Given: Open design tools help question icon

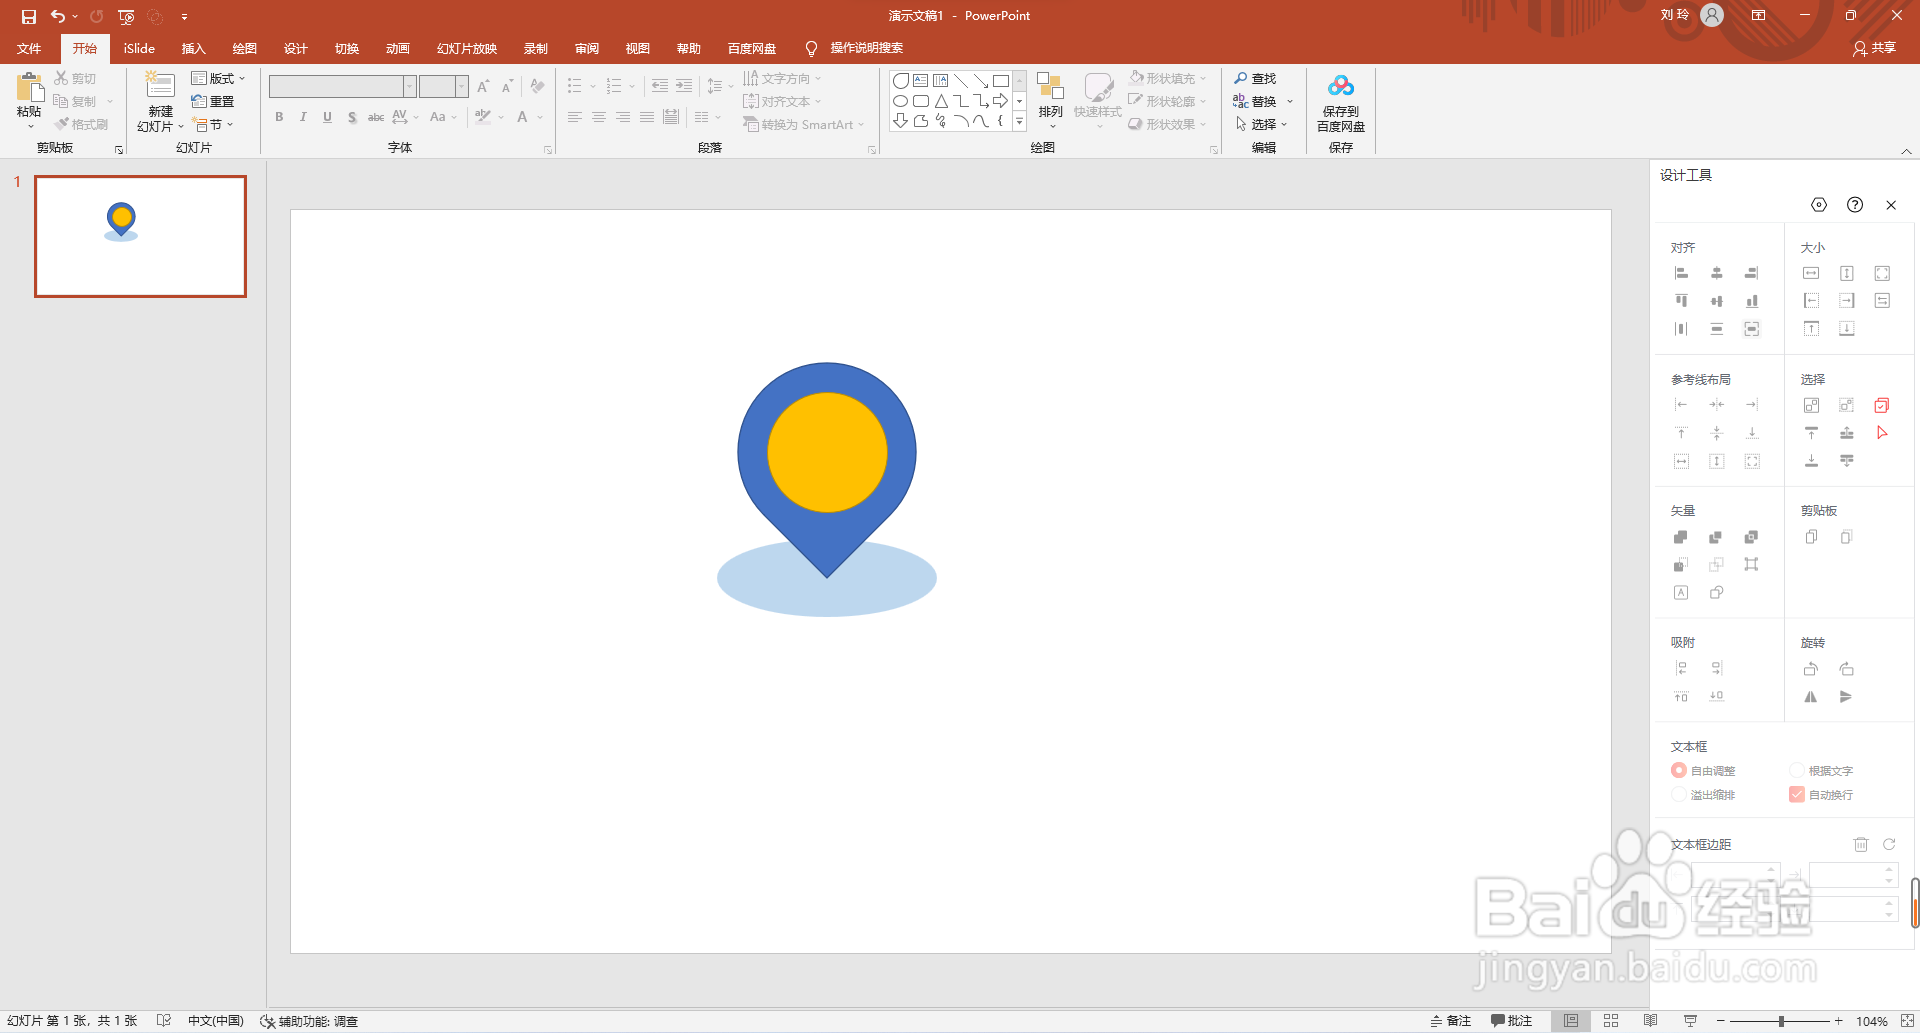Looking at the screenshot, I should point(1855,205).
